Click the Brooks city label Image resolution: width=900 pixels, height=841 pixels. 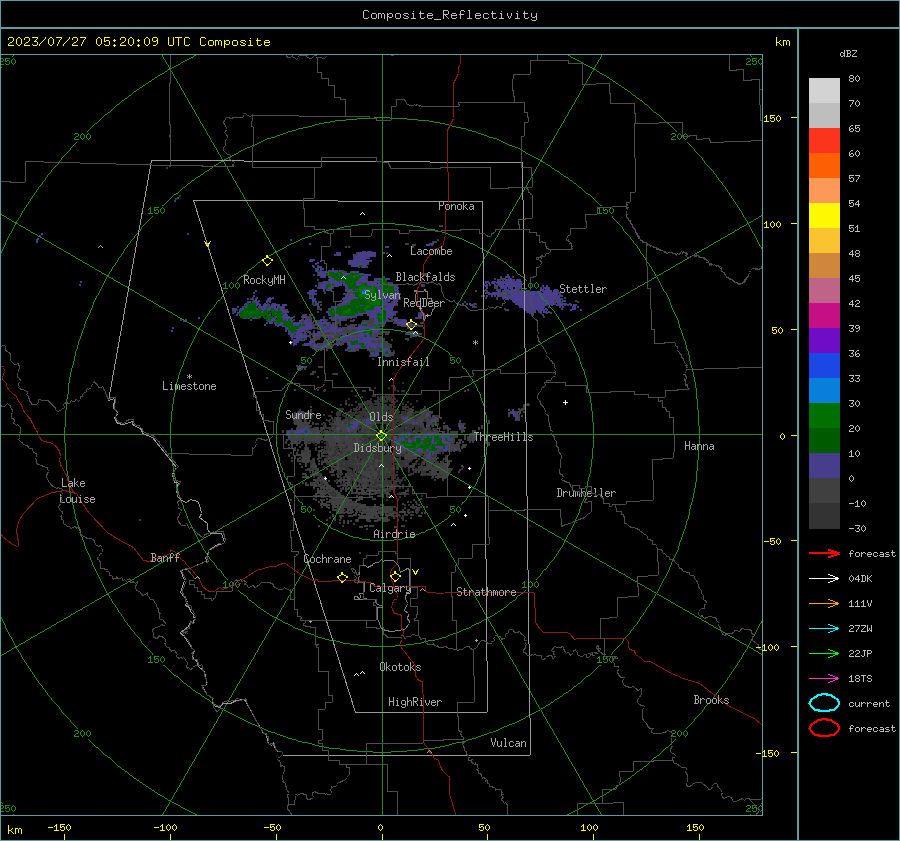(711, 700)
